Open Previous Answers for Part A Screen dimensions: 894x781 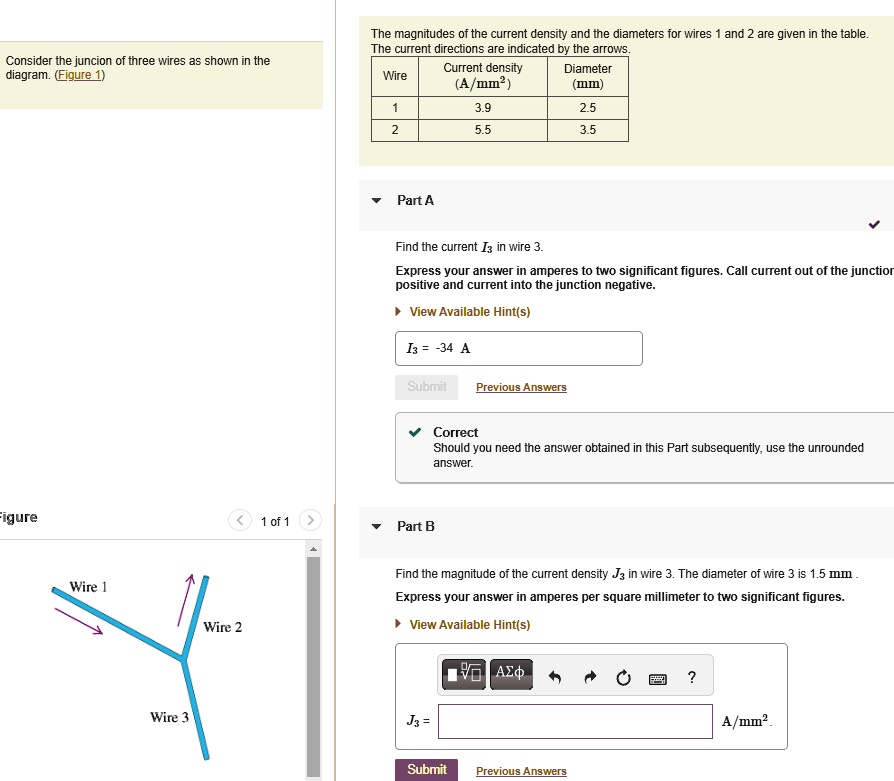pos(521,387)
